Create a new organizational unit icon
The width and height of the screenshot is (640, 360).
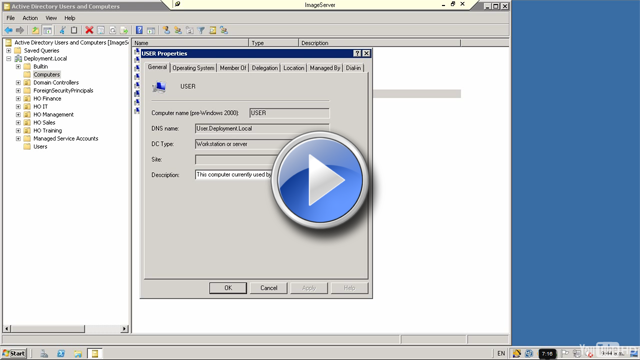coord(189,30)
